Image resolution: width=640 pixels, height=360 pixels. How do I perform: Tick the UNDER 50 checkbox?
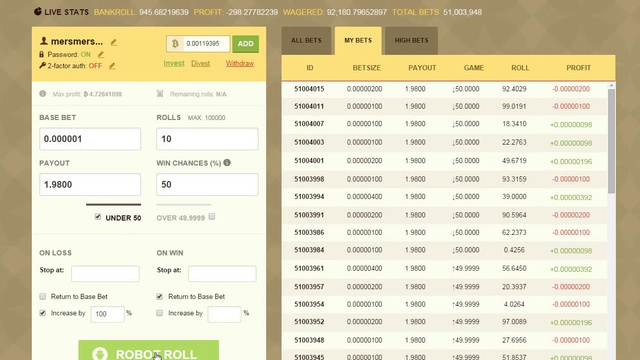pyautogui.click(x=98, y=217)
